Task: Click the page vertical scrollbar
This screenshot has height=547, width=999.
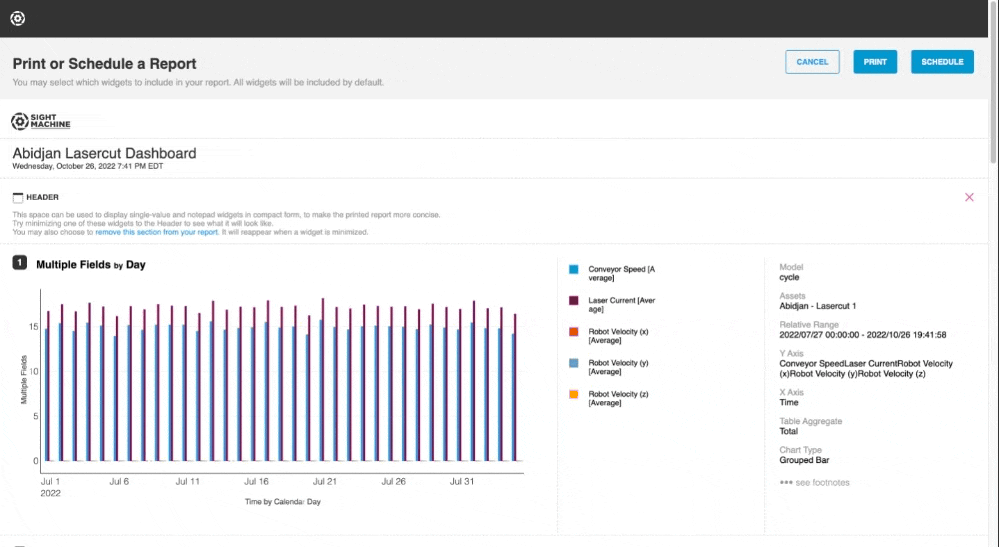Action: [x=993, y=83]
